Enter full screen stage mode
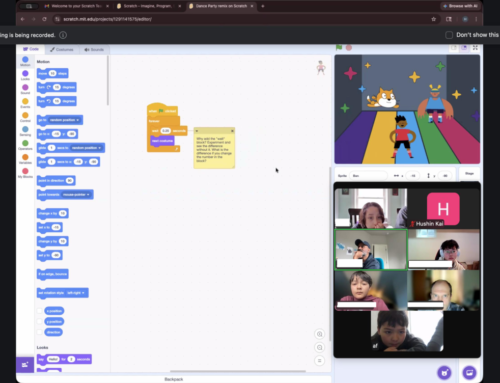The height and width of the screenshot is (383, 500). (x=475, y=48)
